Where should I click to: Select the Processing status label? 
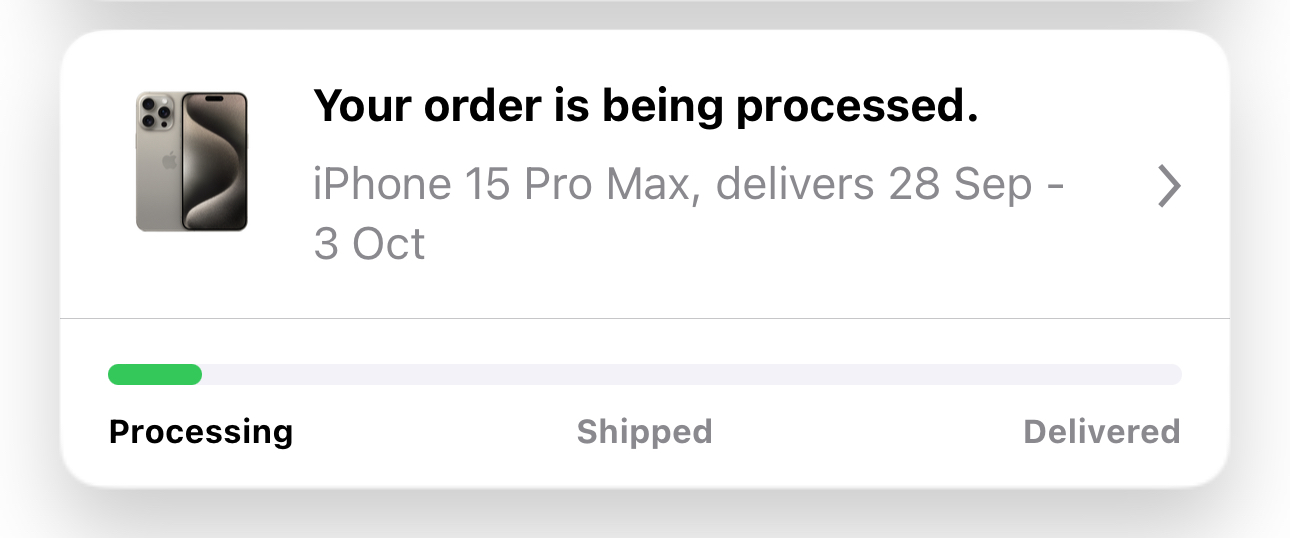[x=200, y=432]
